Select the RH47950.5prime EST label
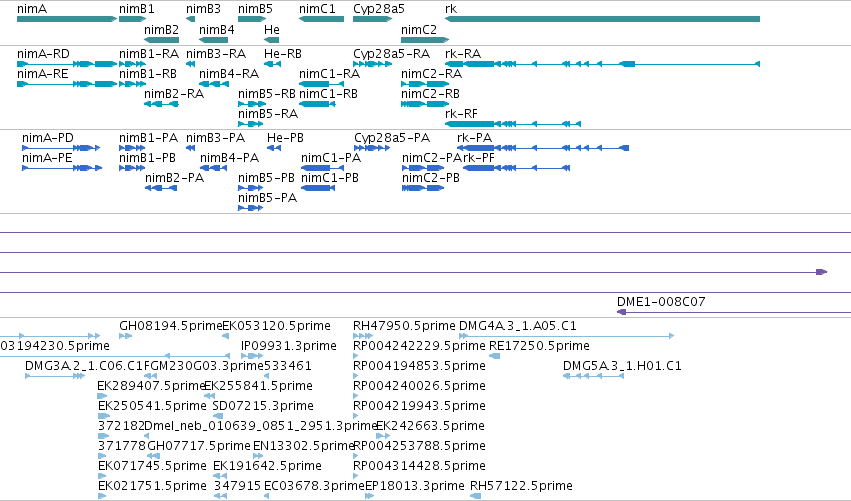The image size is (851, 501). (x=404, y=326)
